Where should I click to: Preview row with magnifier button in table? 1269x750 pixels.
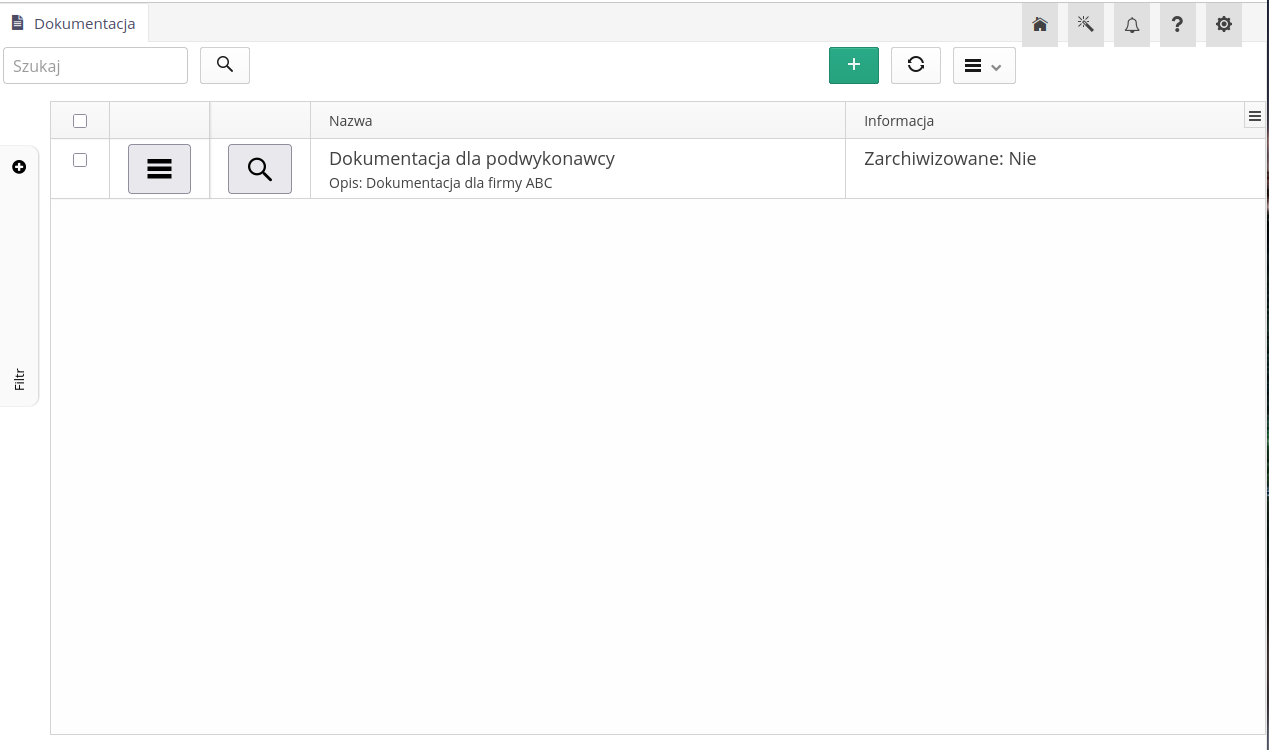(259, 169)
